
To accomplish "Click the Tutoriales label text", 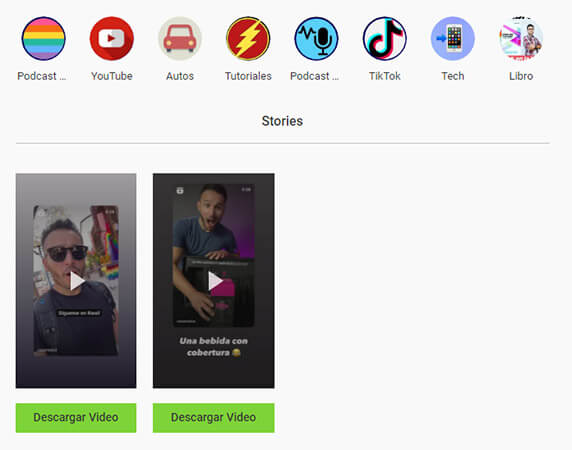I will coord(248,76).
